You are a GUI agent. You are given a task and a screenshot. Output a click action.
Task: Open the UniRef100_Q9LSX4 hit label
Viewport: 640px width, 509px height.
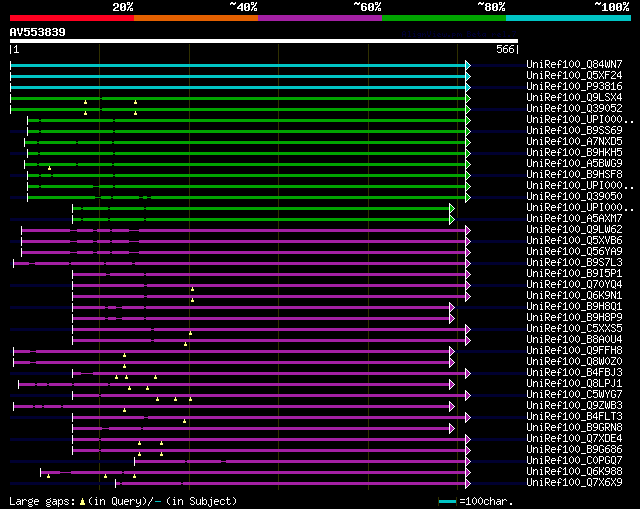tap(574, 97)
